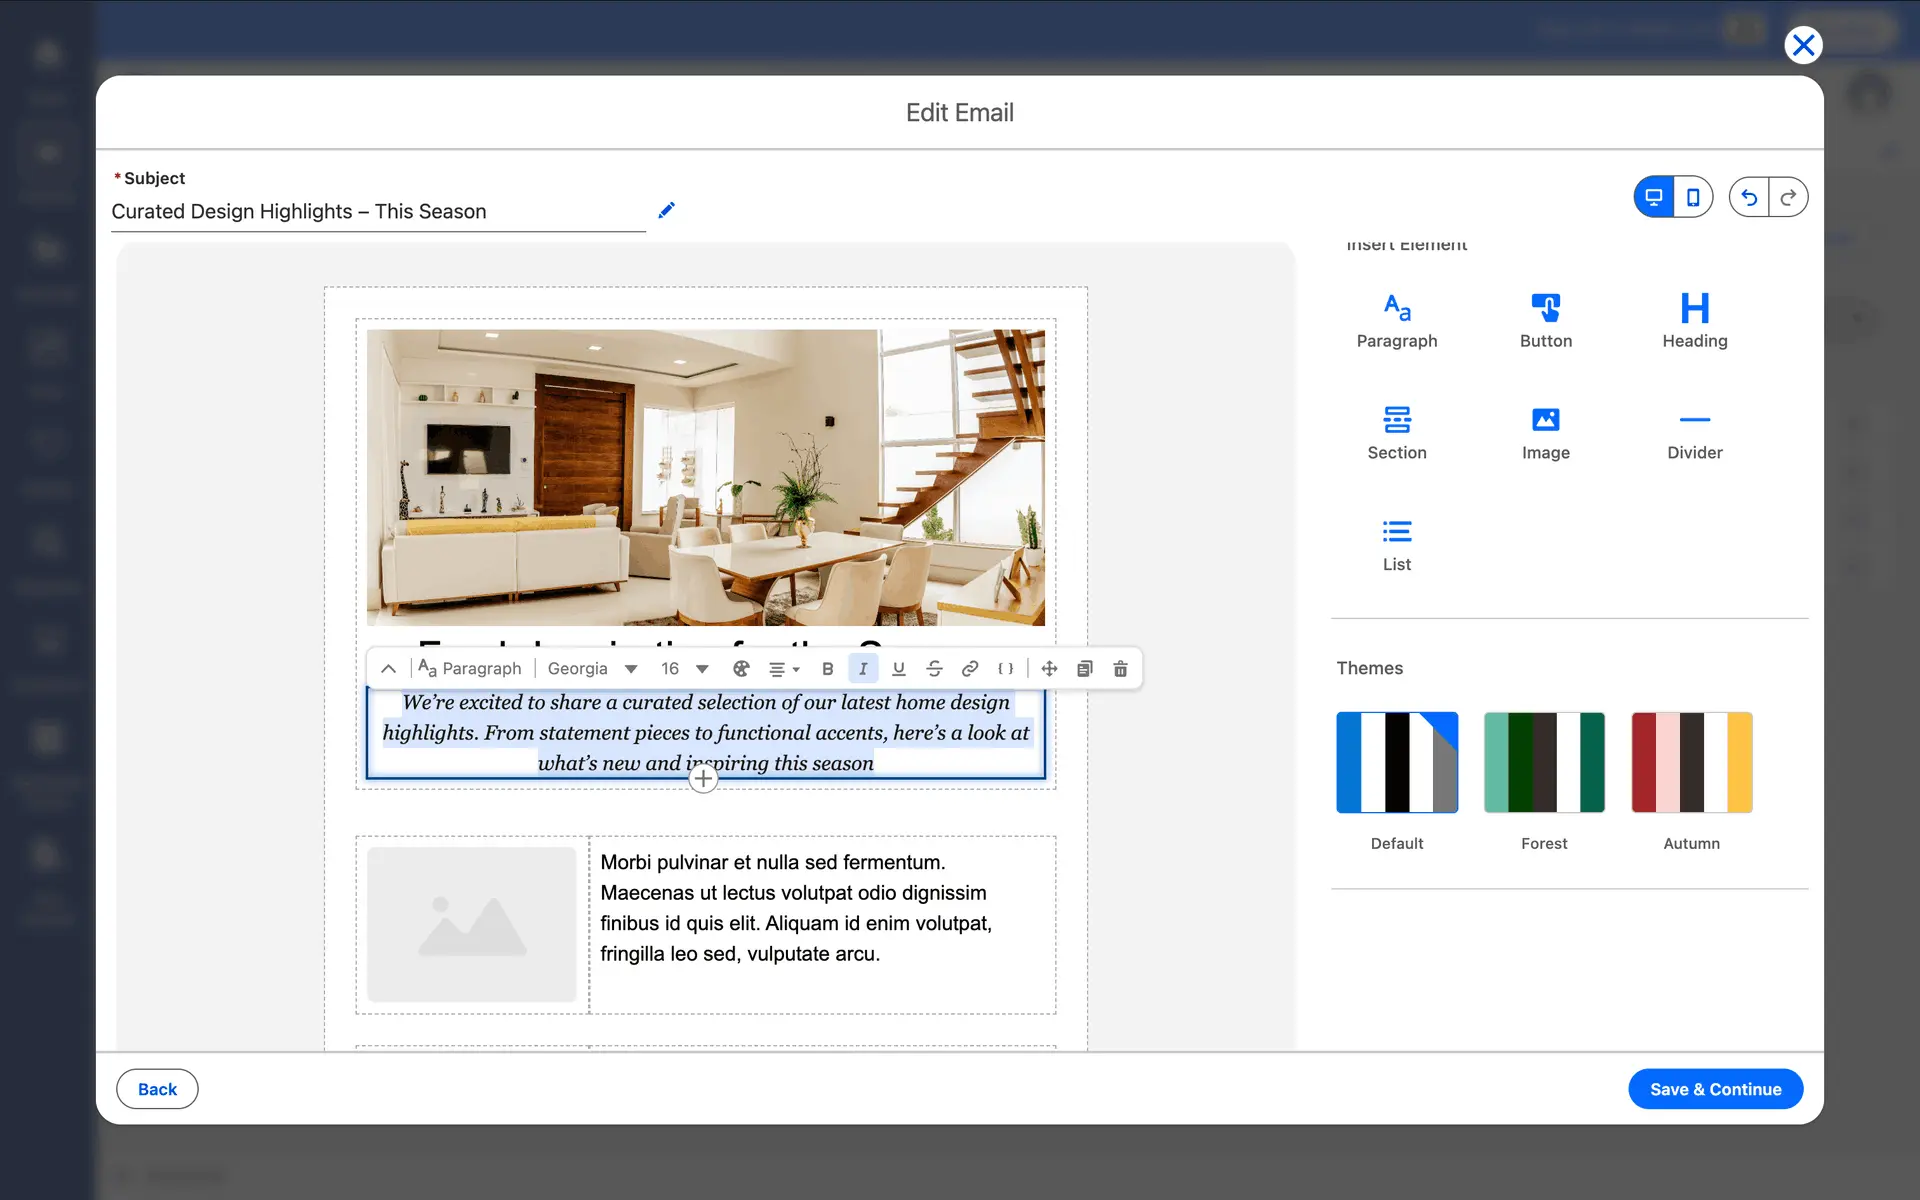Insert a Divider element
Screen dimensions: 1920x1200
click(x=1694, y=433)
